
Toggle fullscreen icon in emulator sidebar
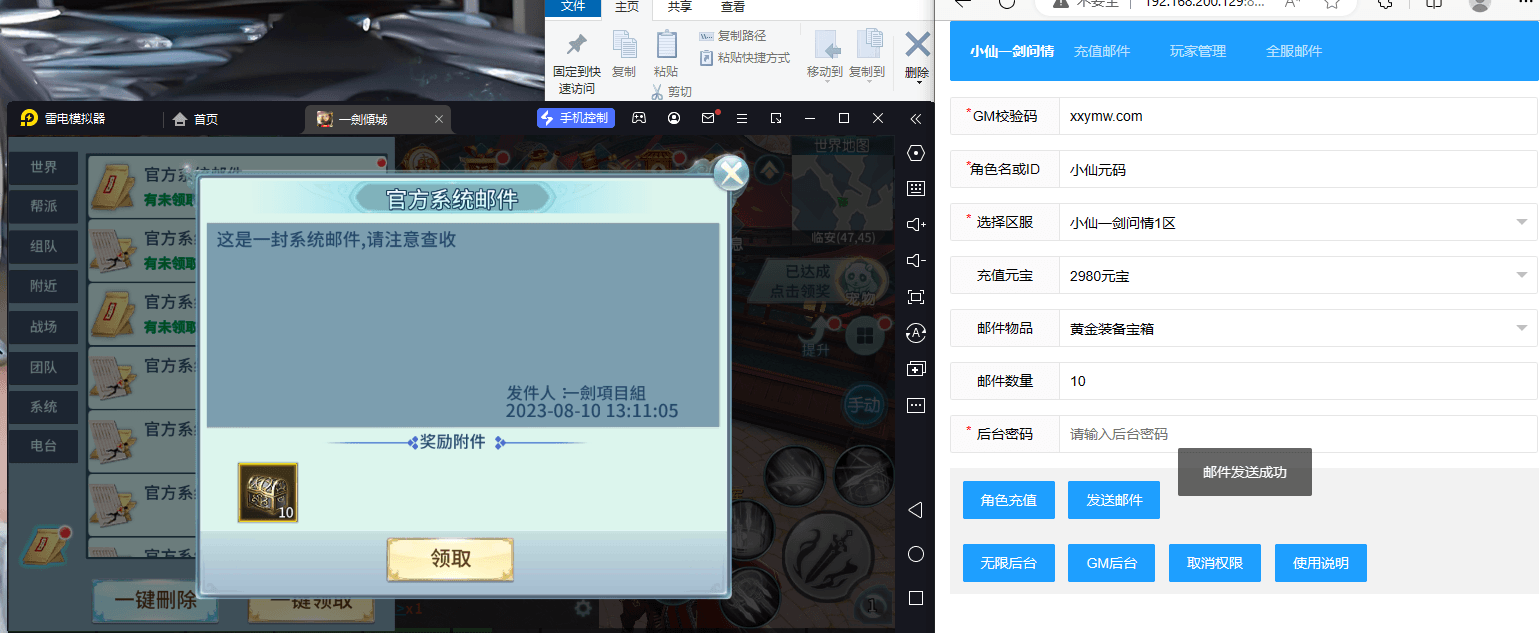point(915,297)
